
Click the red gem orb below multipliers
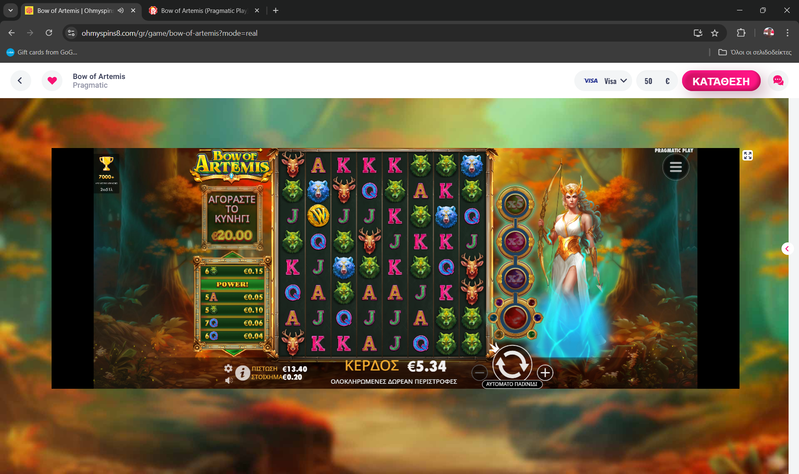[x=515, y=317]
